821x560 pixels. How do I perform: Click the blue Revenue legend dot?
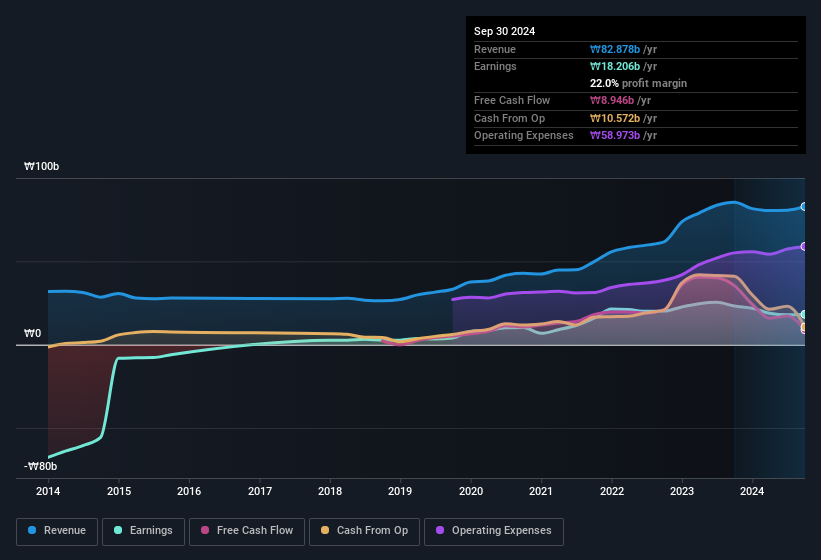pos(33,531)
